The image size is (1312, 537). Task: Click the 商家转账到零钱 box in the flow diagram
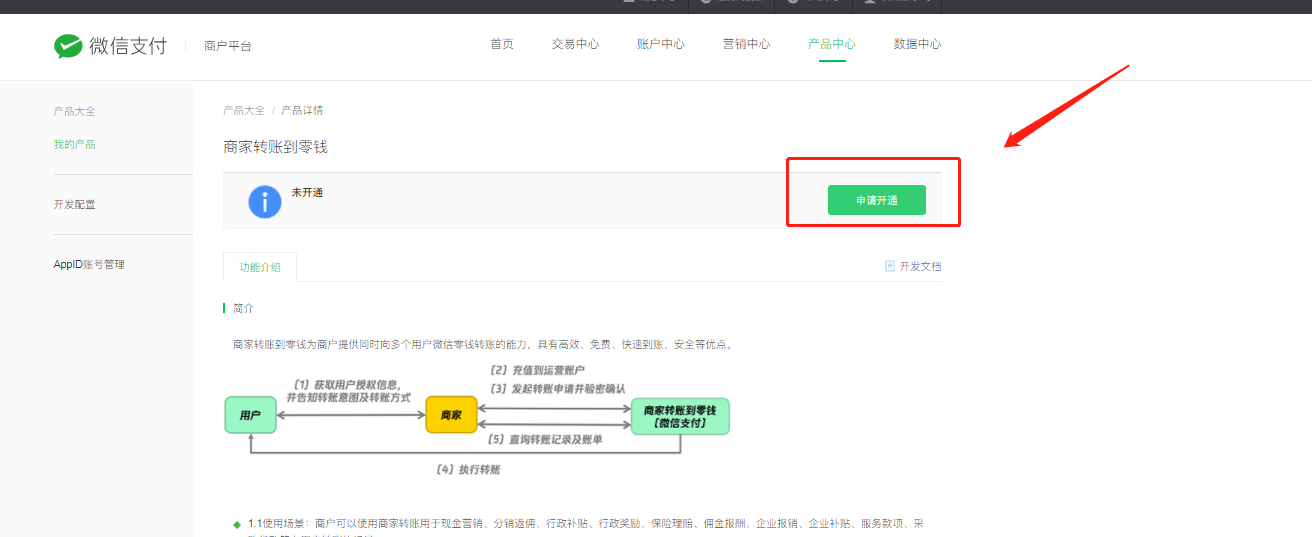point(680,416)
